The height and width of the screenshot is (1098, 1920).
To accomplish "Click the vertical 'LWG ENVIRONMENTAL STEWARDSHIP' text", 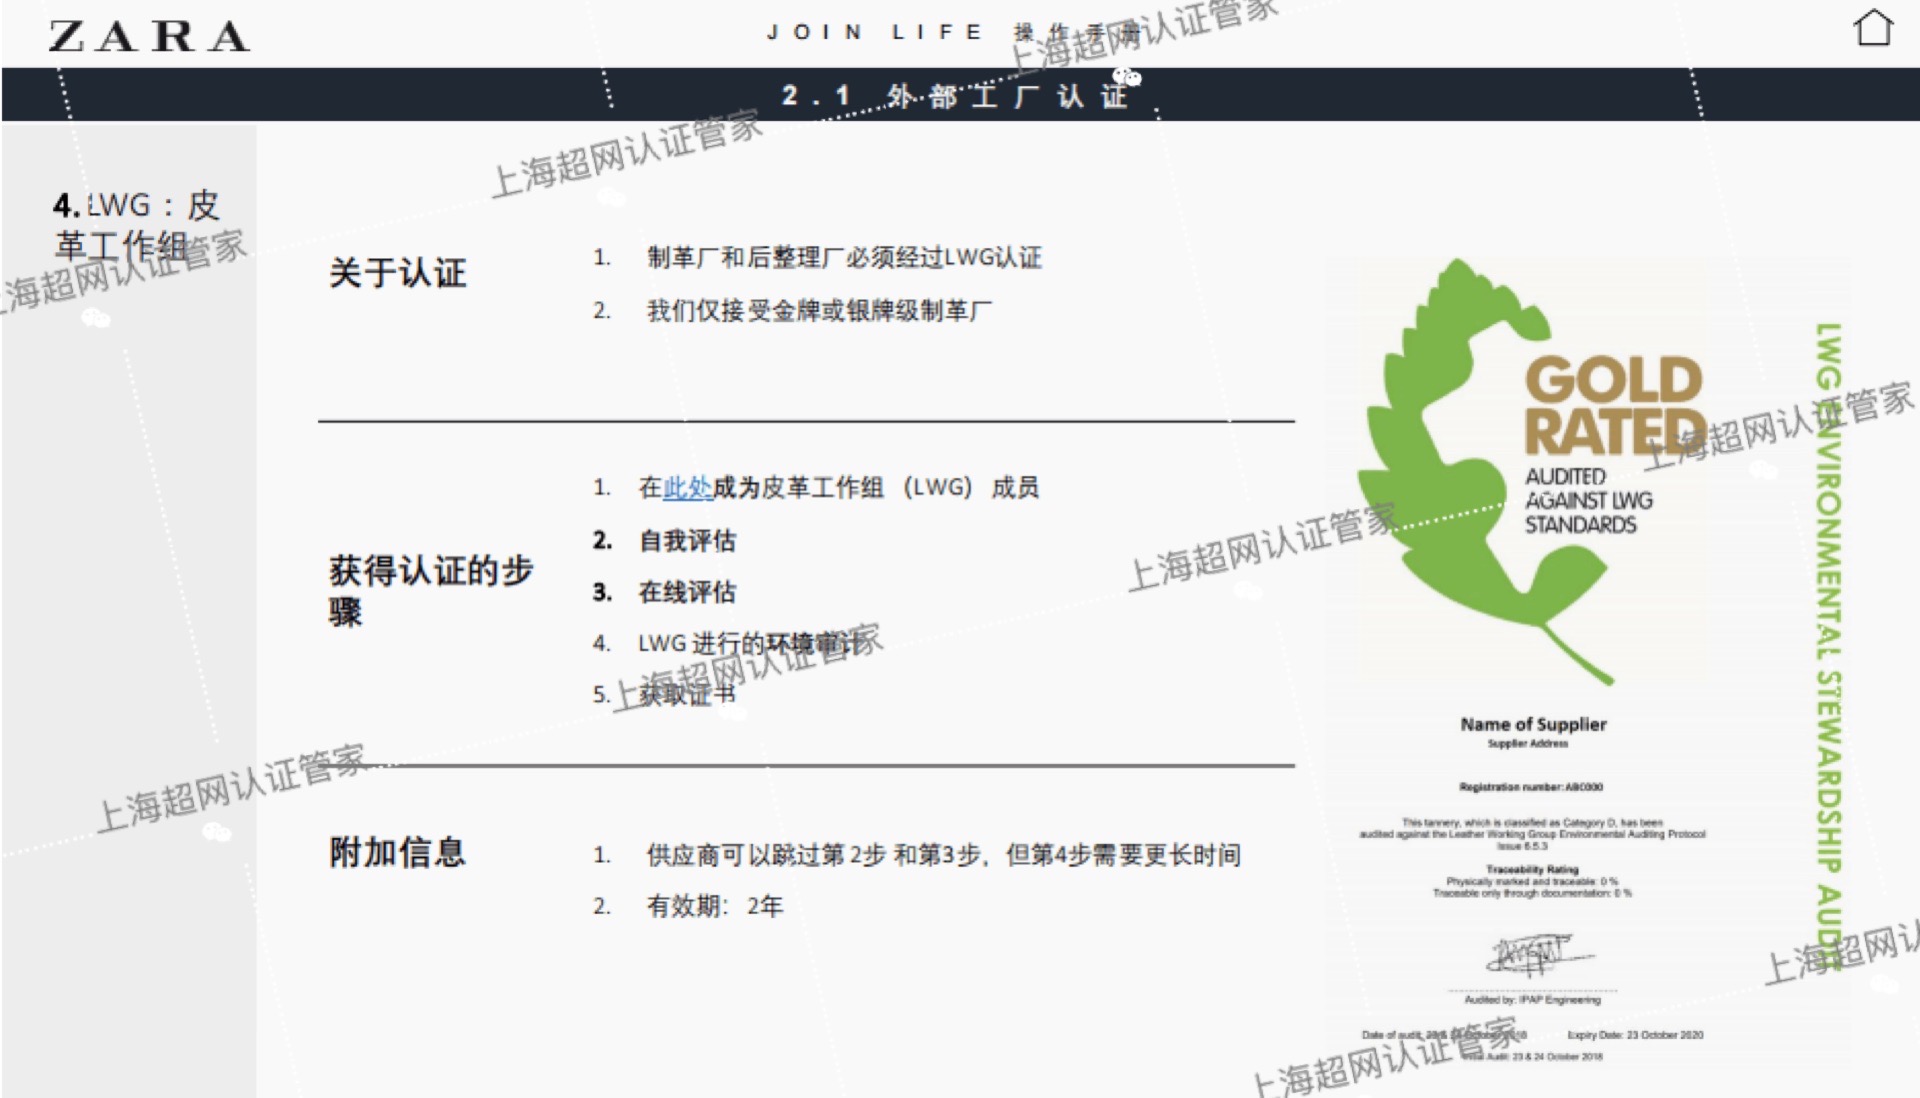I will [1828, 645].
